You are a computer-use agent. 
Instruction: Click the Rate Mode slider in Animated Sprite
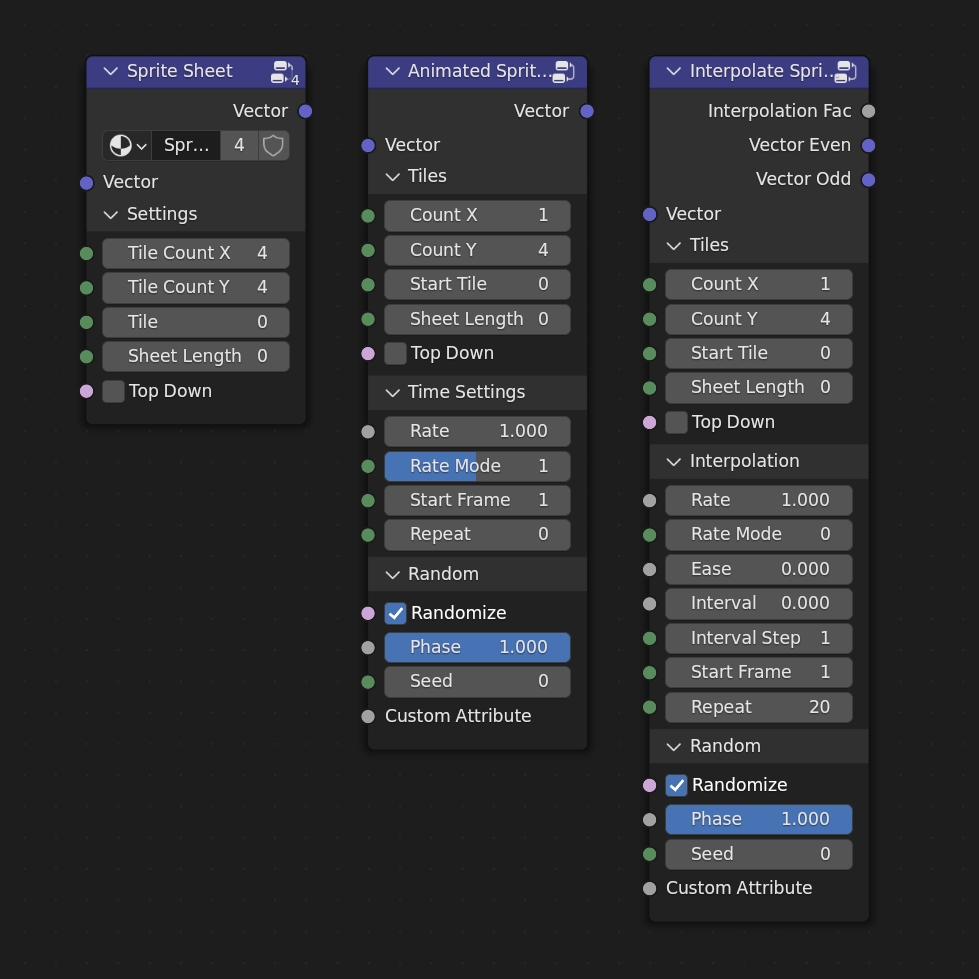tap(477, 466)
